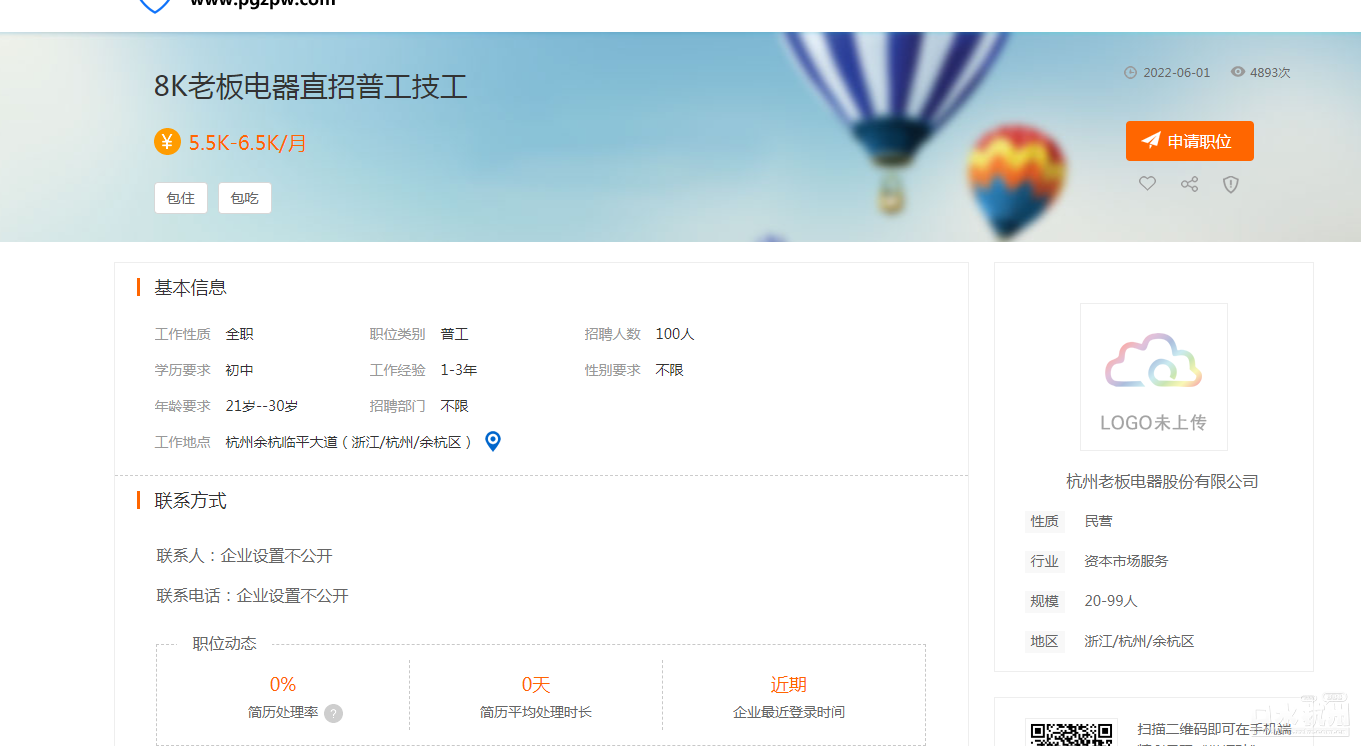Click recruit number value 100人
The height and width of the screenshot is (746, 1361).
[x=675, y=334]
